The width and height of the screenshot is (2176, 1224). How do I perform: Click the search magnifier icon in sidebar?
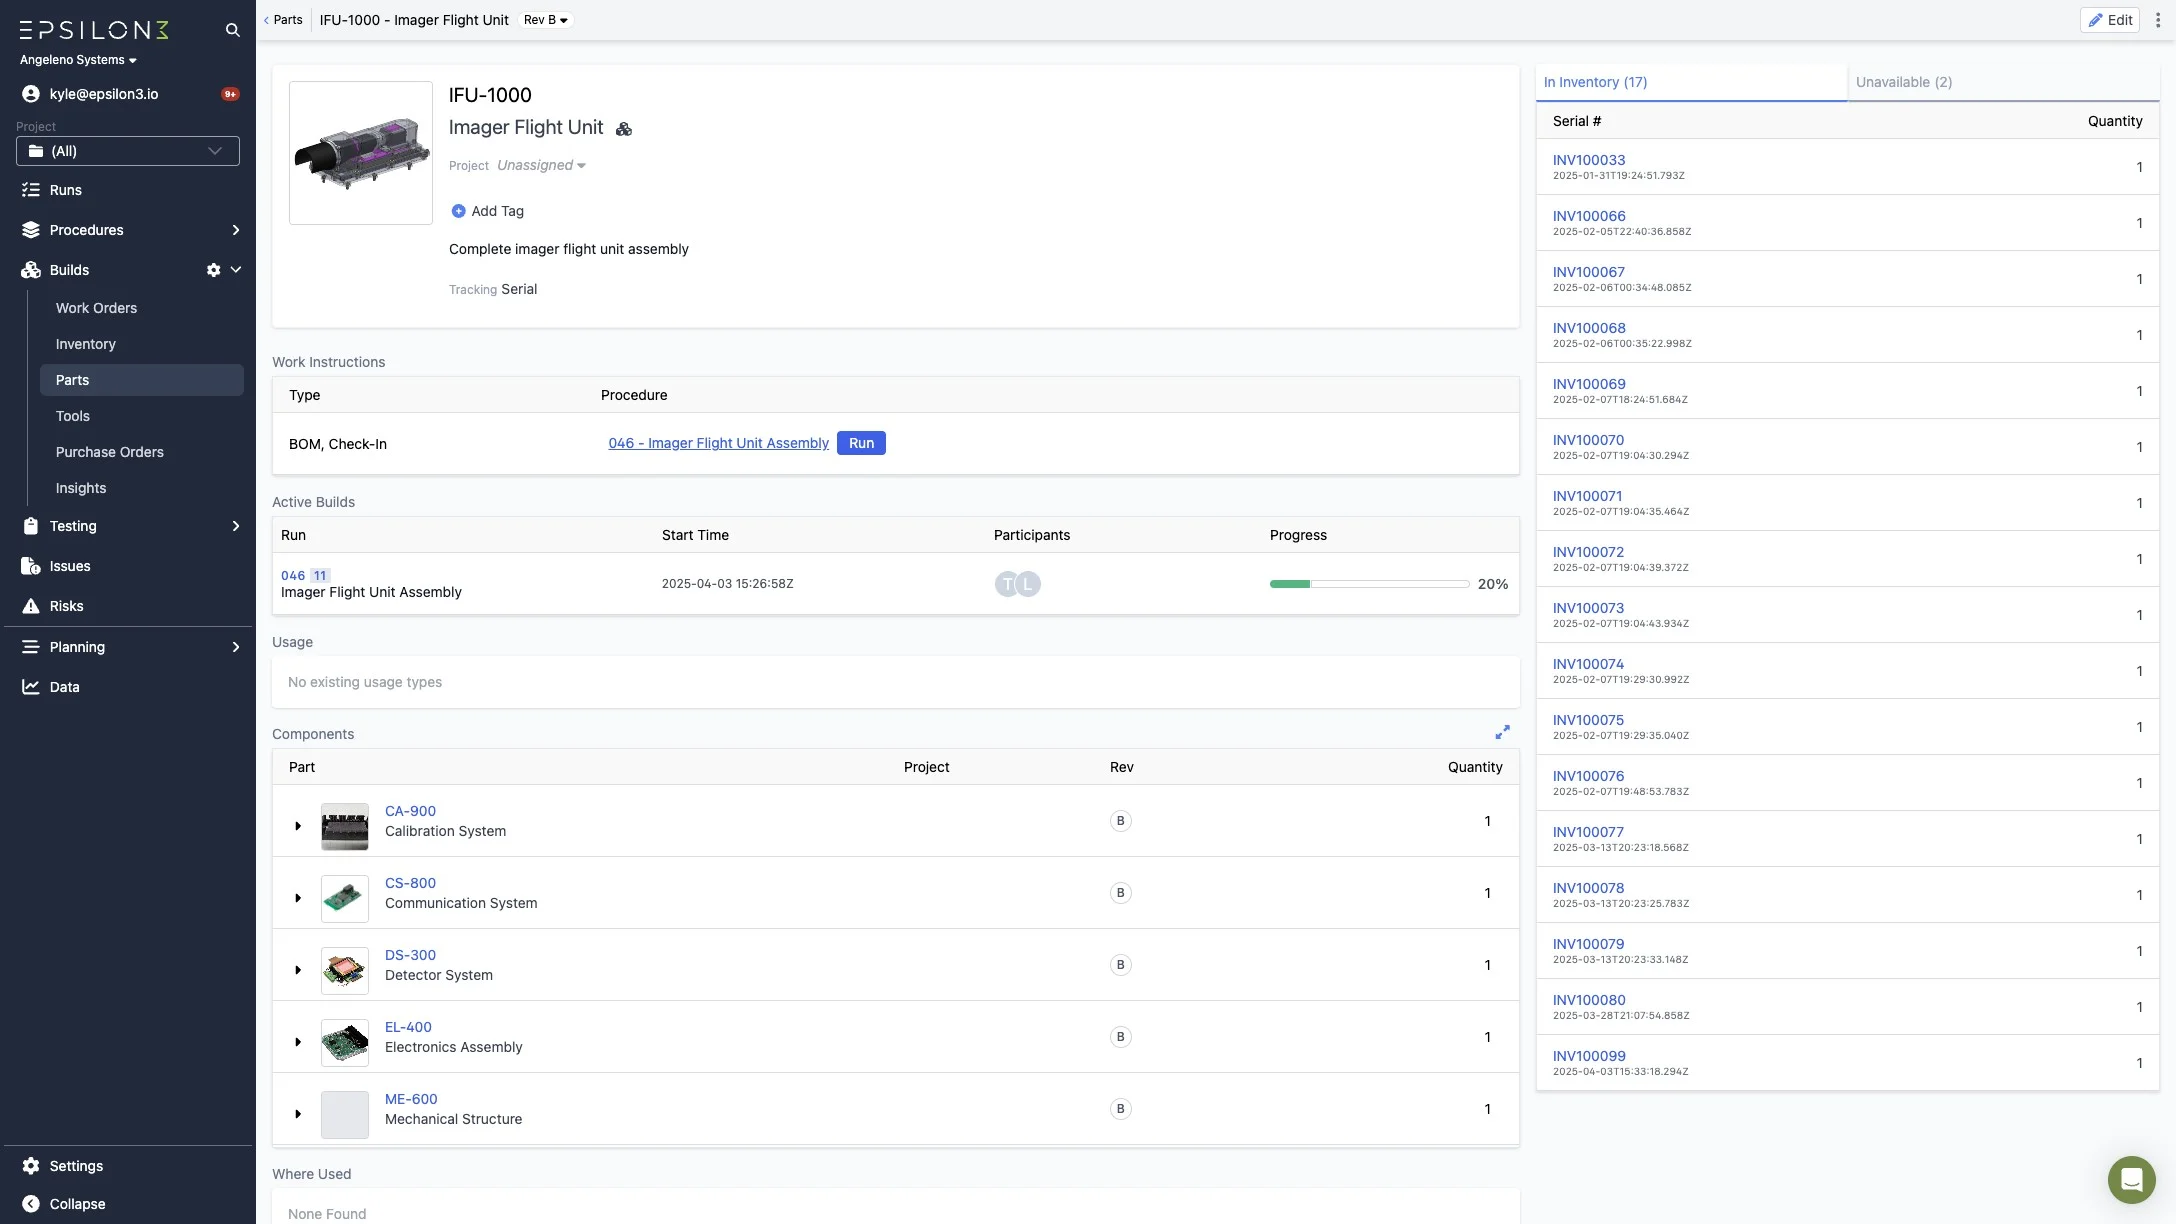point(232,30)
